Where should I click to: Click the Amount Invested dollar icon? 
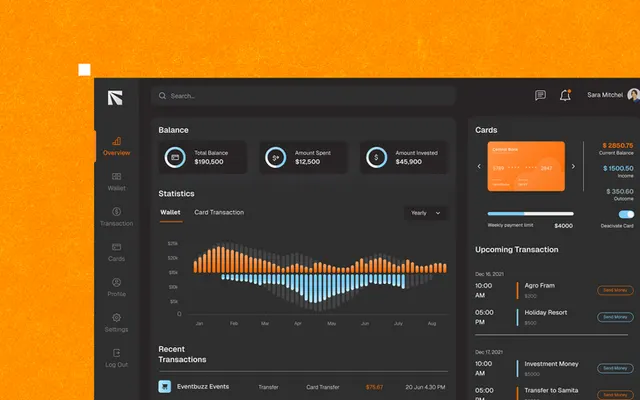click(376, 157)
